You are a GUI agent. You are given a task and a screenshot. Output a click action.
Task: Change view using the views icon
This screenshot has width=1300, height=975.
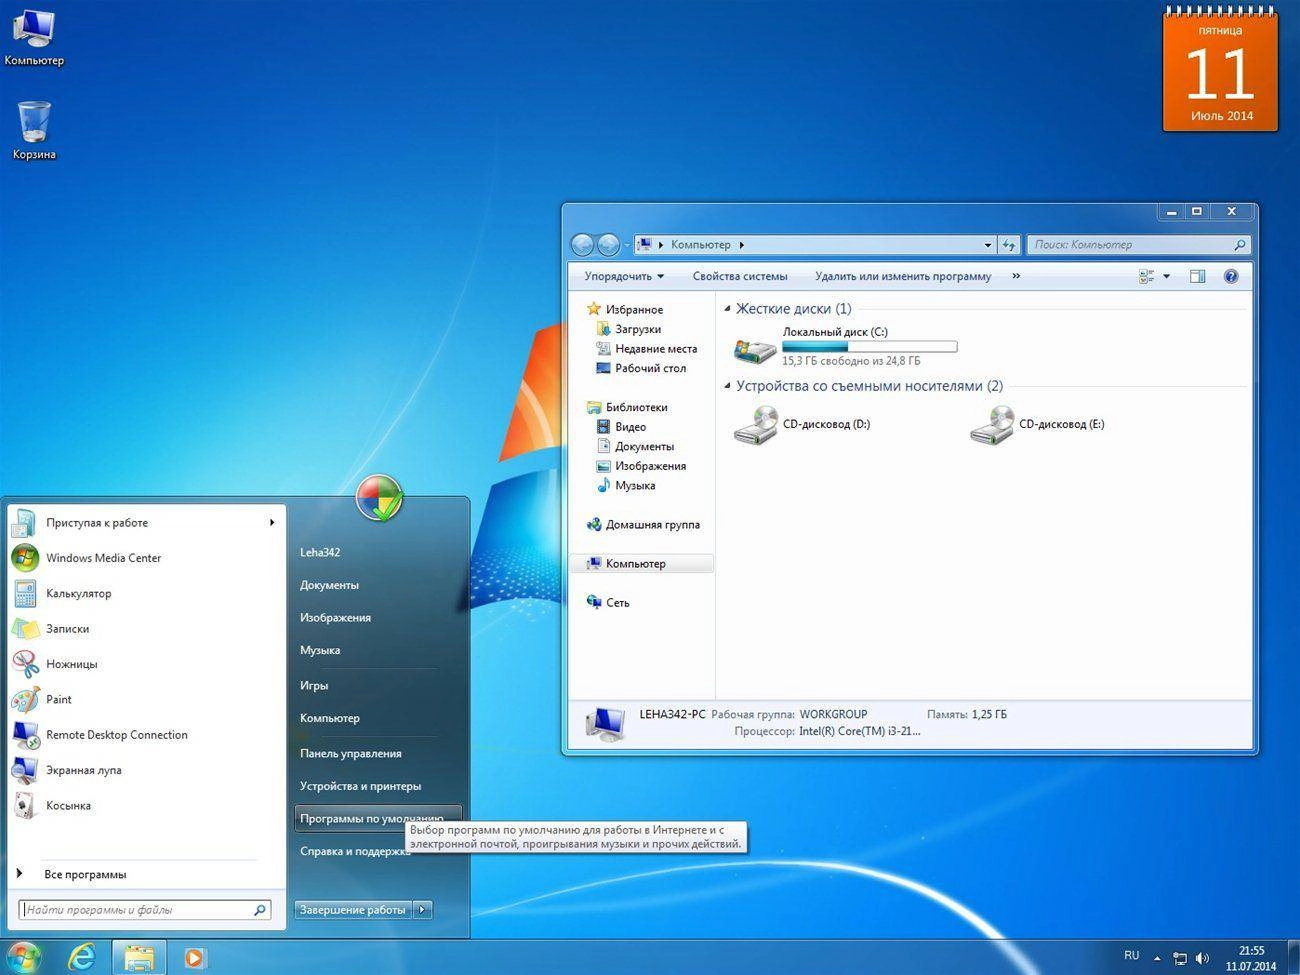(x=1146, y=276)
